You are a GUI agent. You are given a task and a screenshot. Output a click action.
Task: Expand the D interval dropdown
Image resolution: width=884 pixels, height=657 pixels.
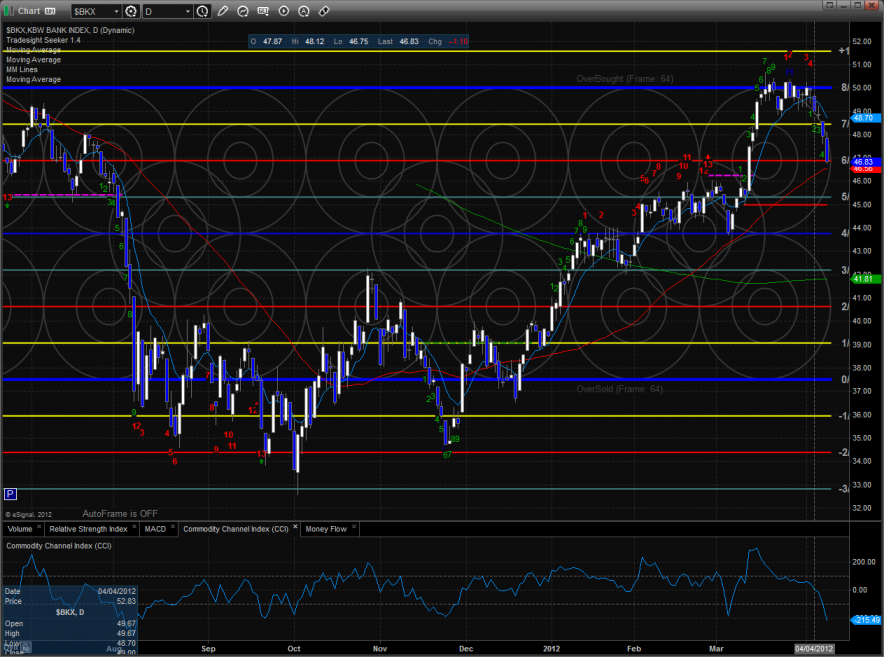(188, 11)
